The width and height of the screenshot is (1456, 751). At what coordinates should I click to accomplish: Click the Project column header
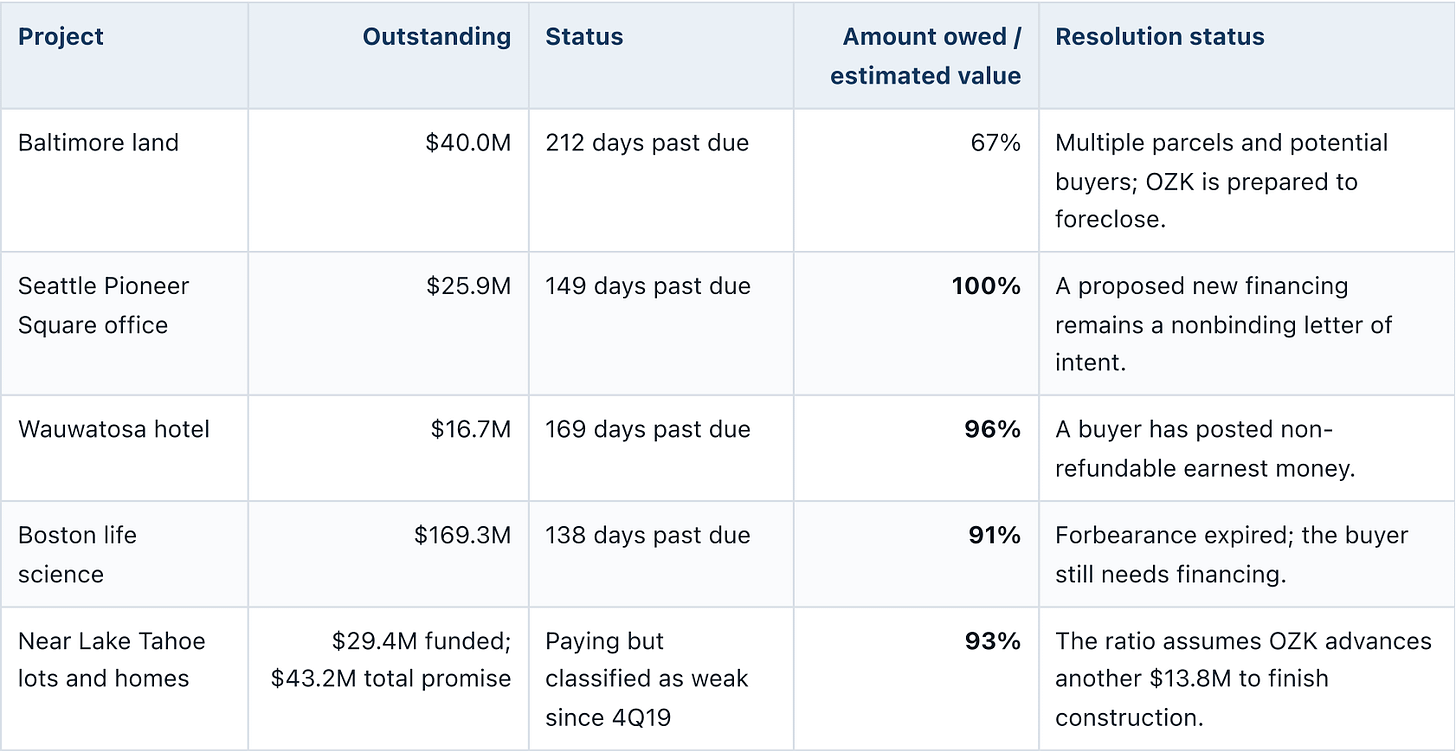[x=61, y=37]
